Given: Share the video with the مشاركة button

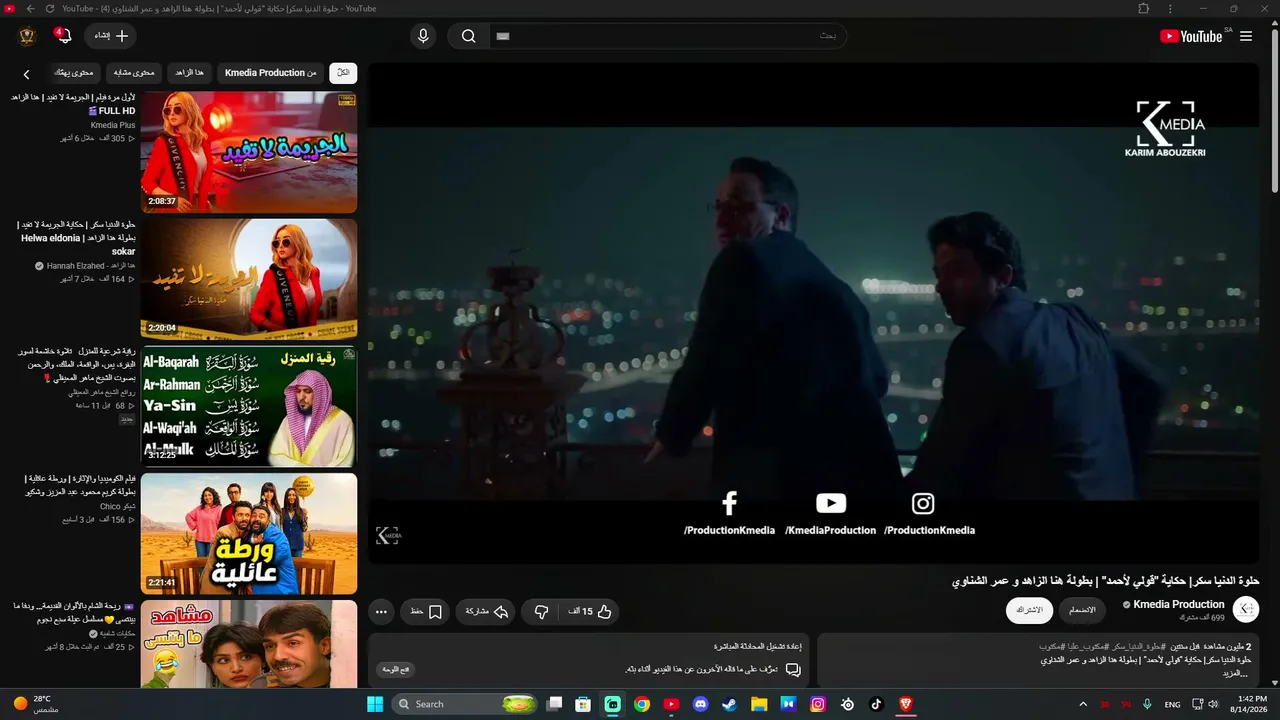Looking at the screenshot, I should tap(487, 611).
